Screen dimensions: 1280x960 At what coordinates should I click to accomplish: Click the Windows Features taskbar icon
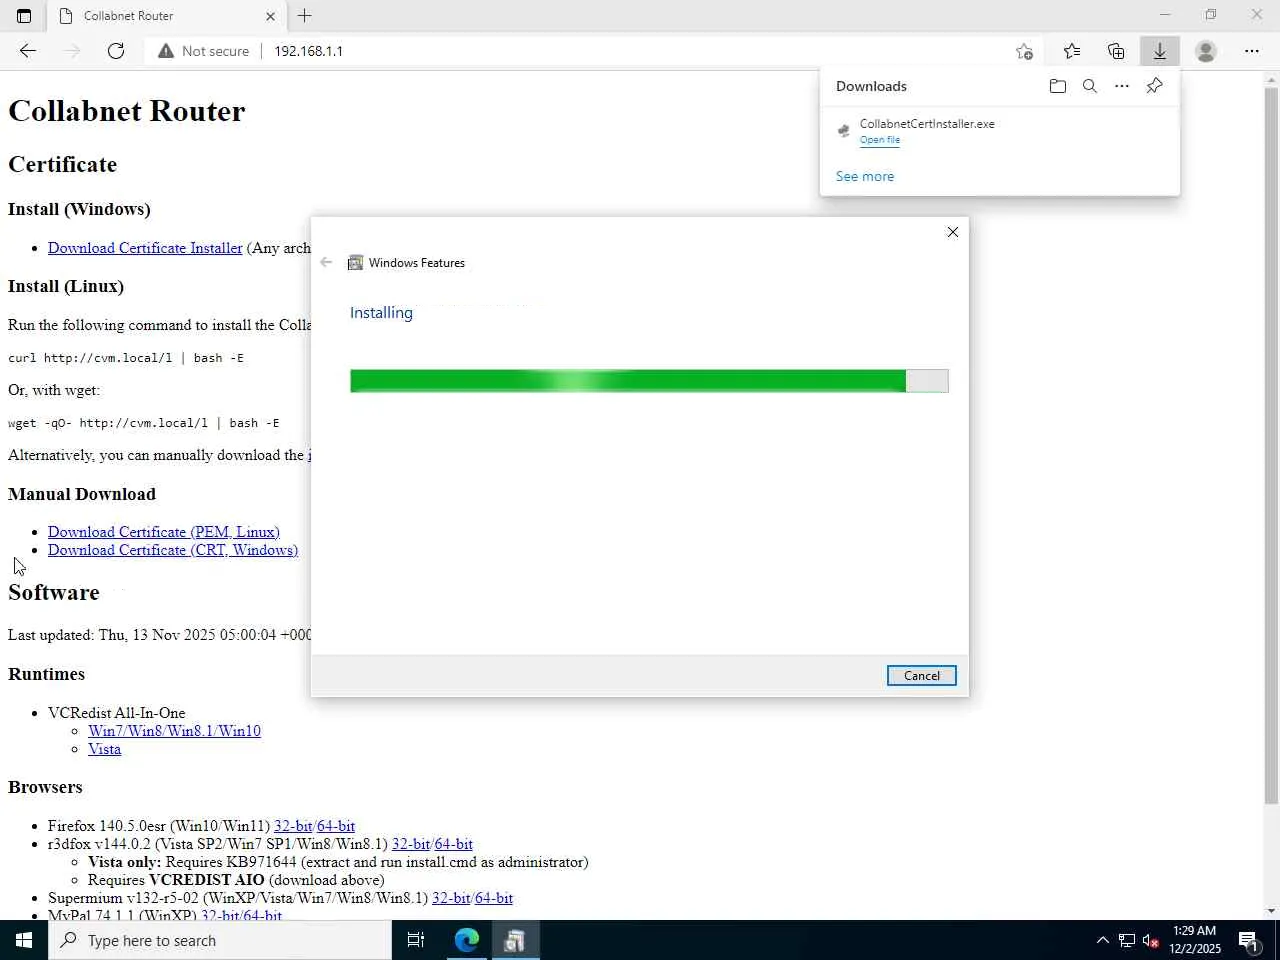515,940
